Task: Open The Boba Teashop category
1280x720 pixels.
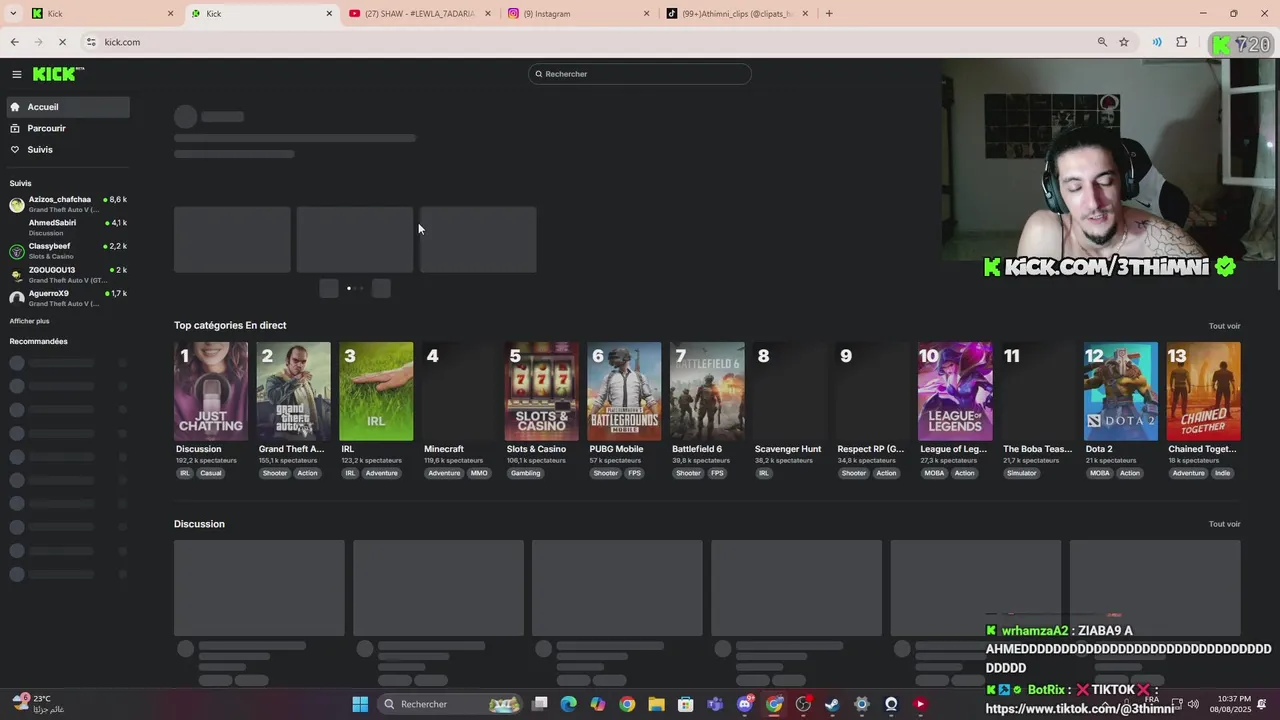Action: [1038, 391]
